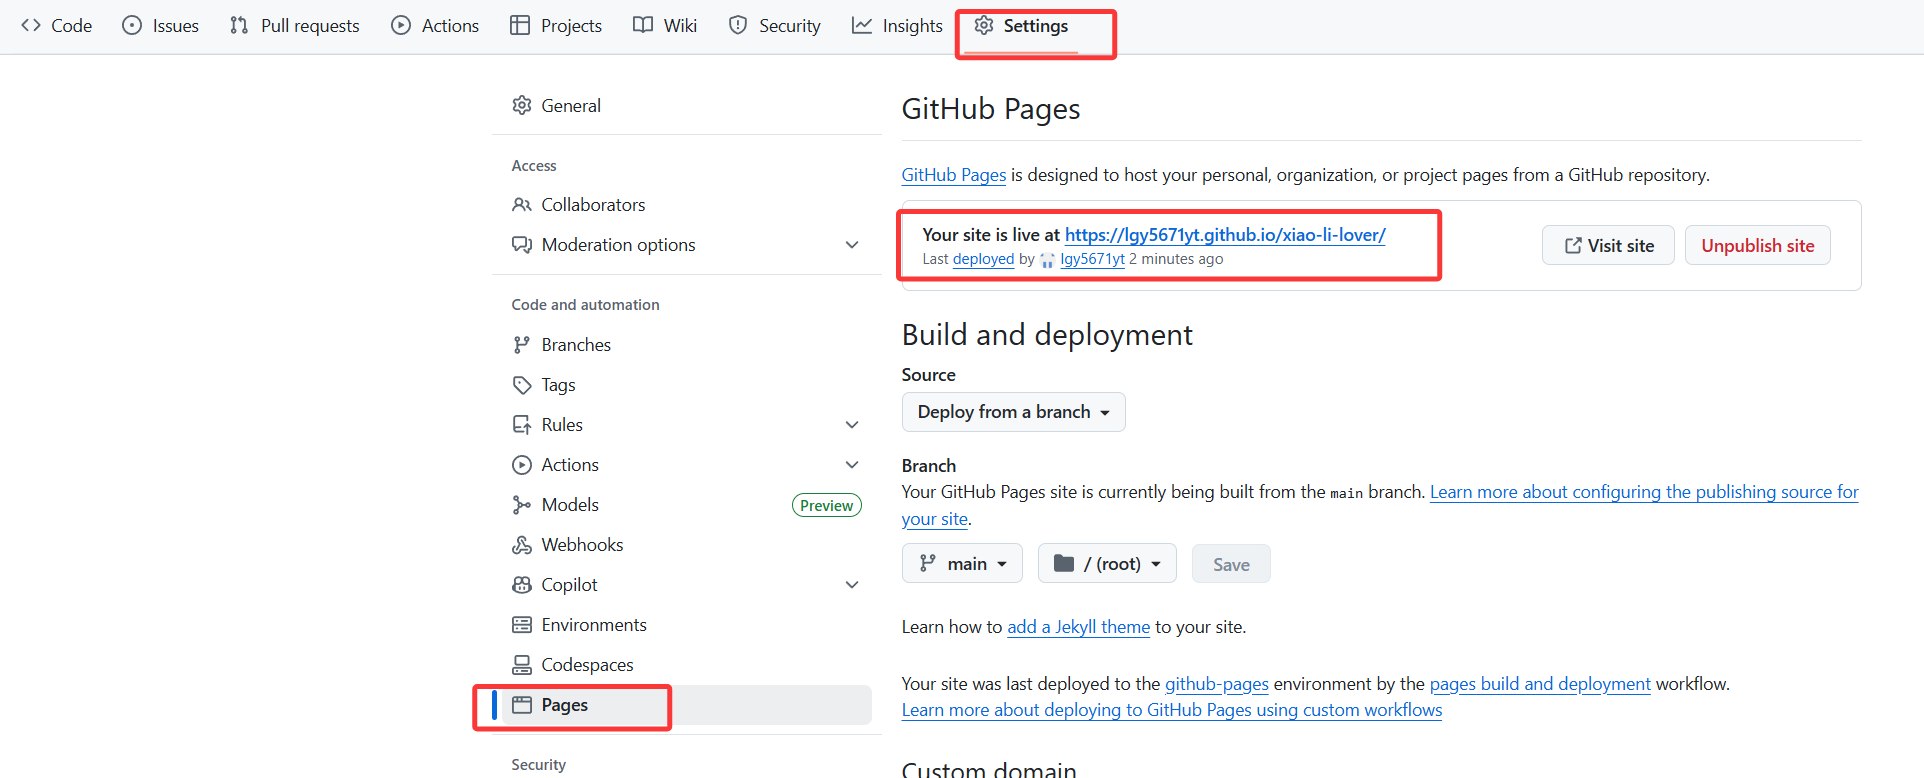
Task: Open pages build and deployment workflow link
Action: [1540, 684]
